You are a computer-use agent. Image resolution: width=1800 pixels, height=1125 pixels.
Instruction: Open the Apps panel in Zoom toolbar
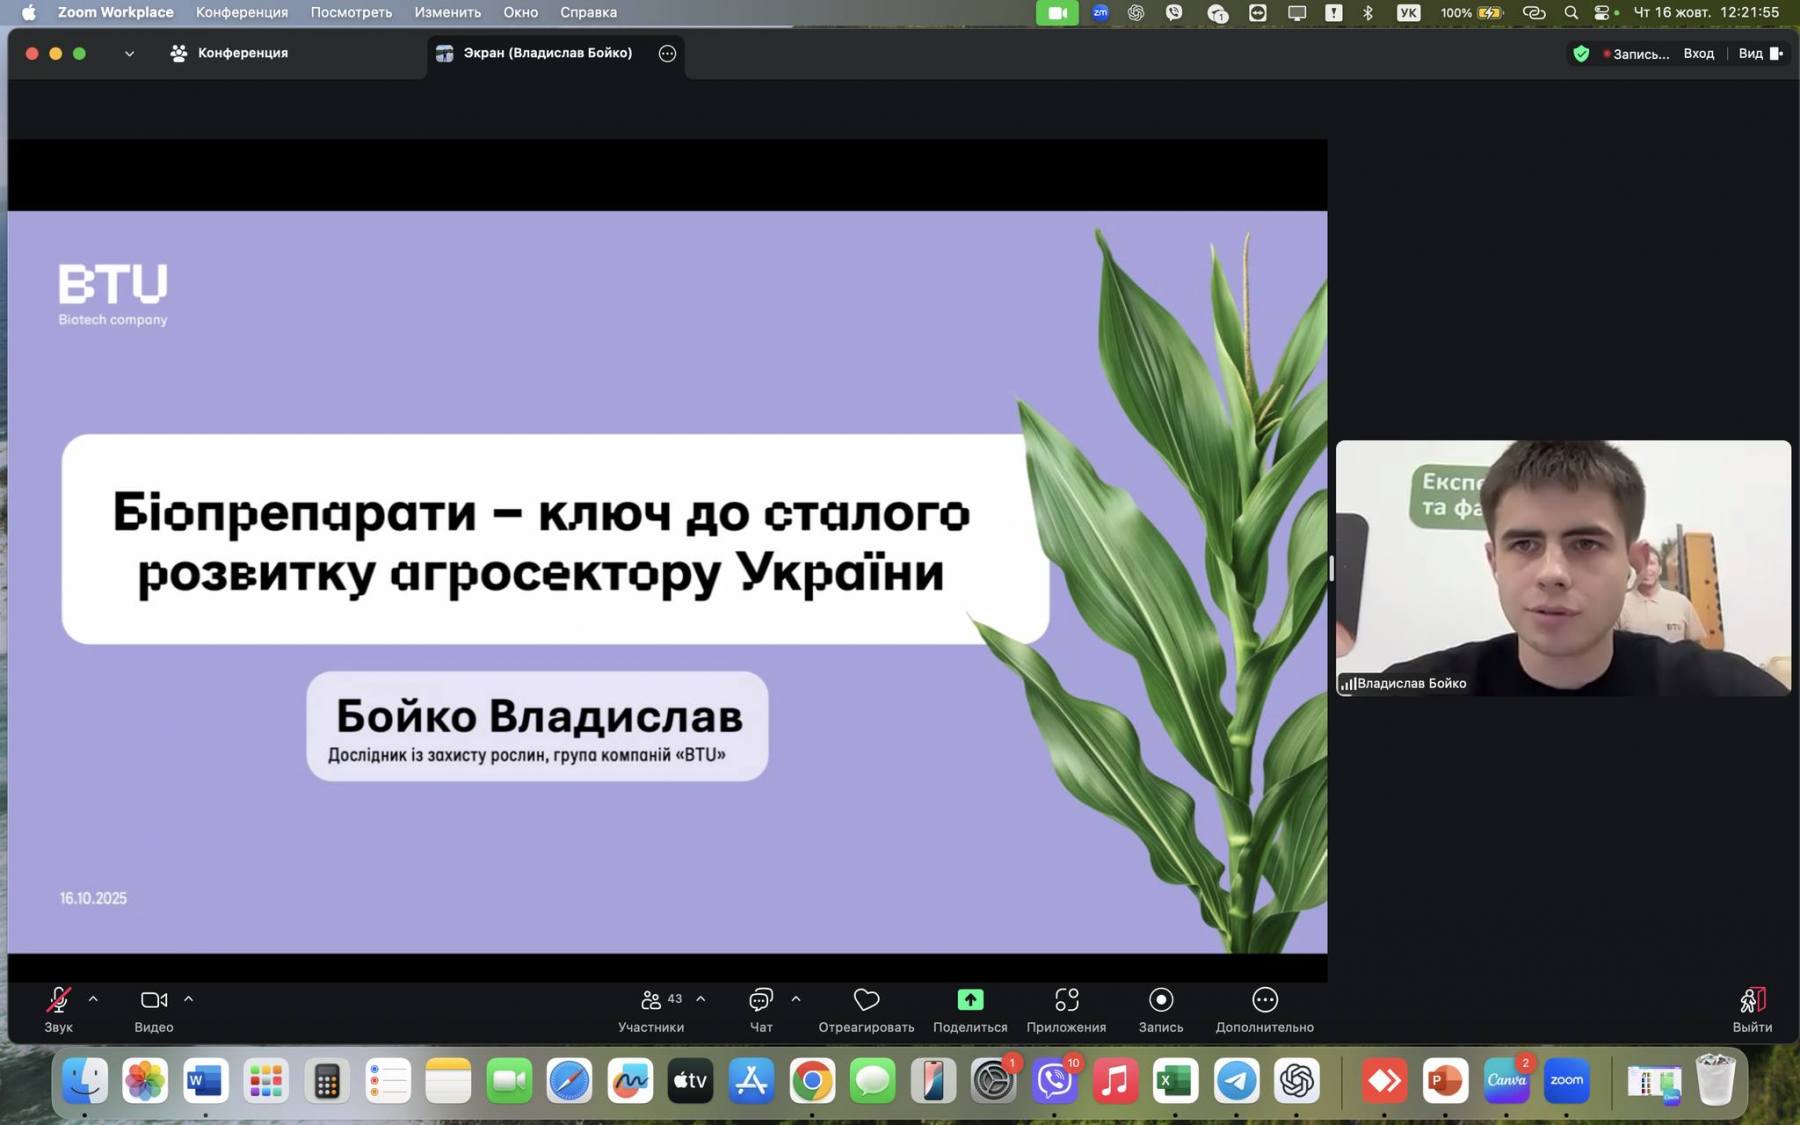click(x=1066, y=1001)
